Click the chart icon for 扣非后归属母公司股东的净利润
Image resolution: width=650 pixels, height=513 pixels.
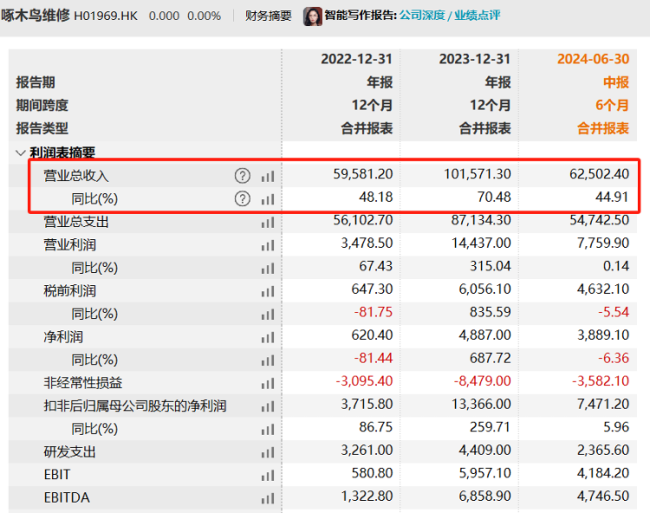click(x=267, y=406)
